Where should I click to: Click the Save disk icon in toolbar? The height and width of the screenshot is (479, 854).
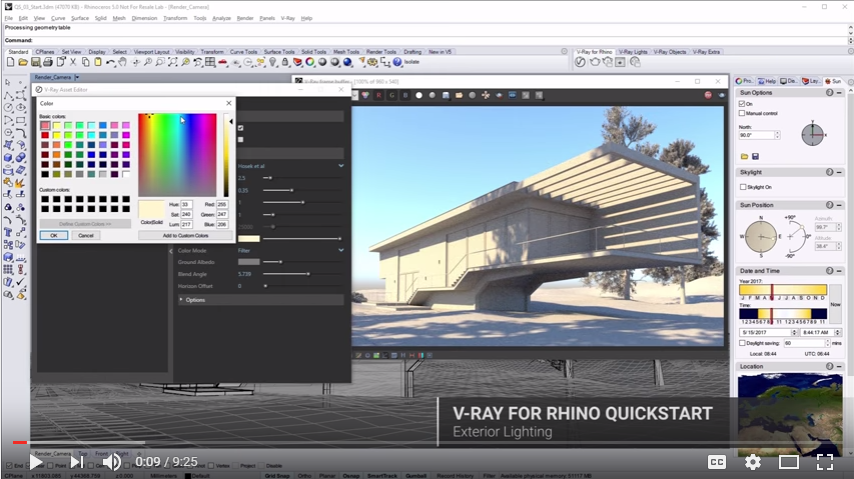[35, 62]
